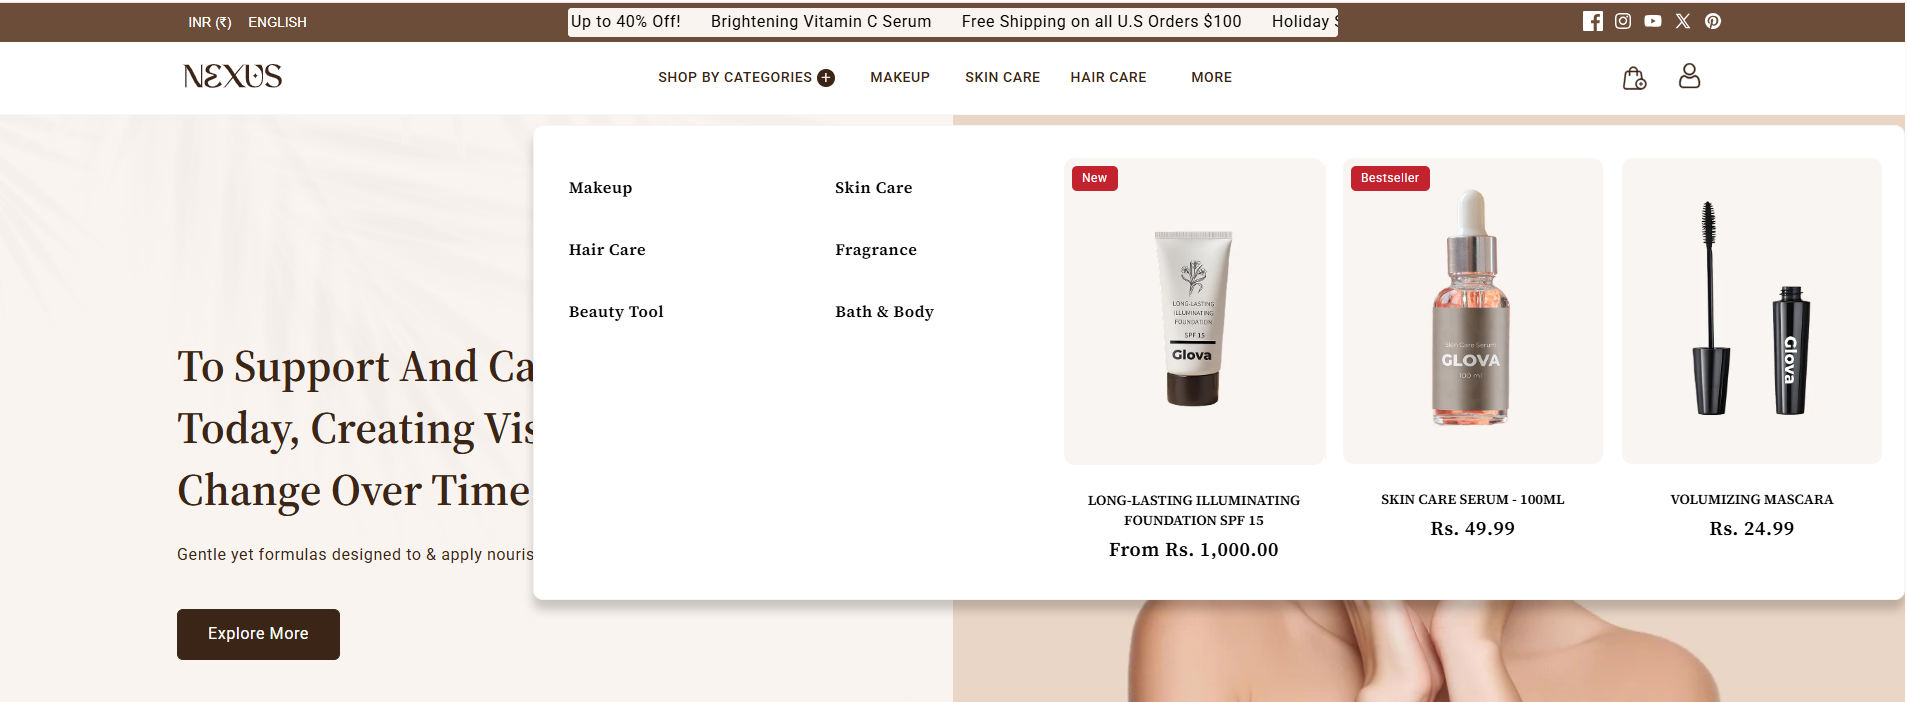
Task: Open the Instagram social icon
Action: tap(1623, 21)
